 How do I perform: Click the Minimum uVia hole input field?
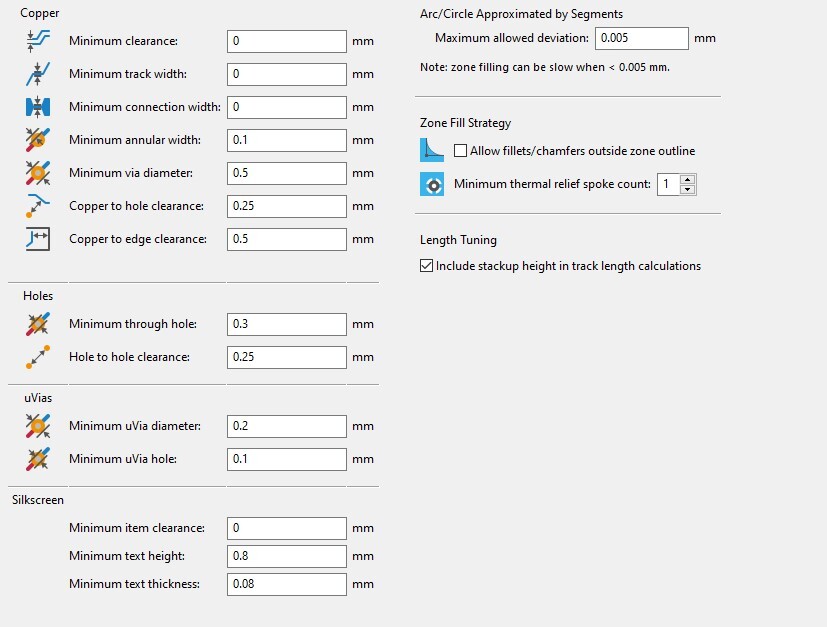pyautogui.click(x=287, y=459)
